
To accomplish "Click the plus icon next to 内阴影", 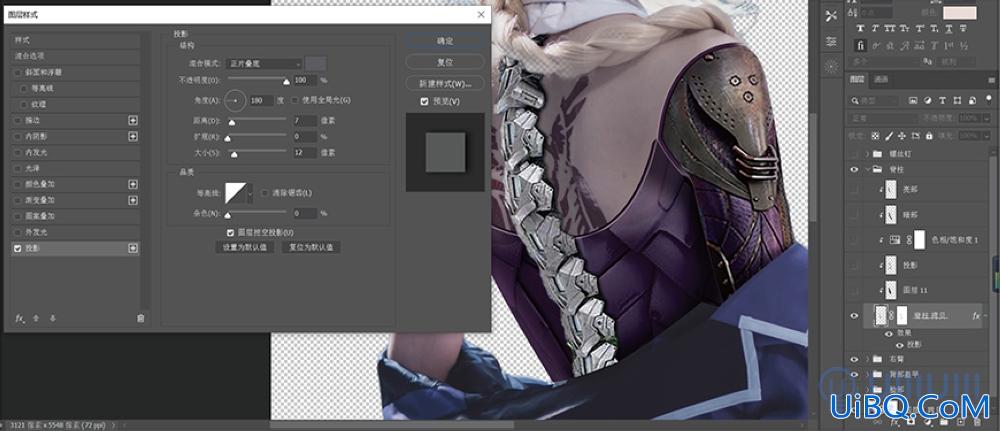I will pos(133,136).
